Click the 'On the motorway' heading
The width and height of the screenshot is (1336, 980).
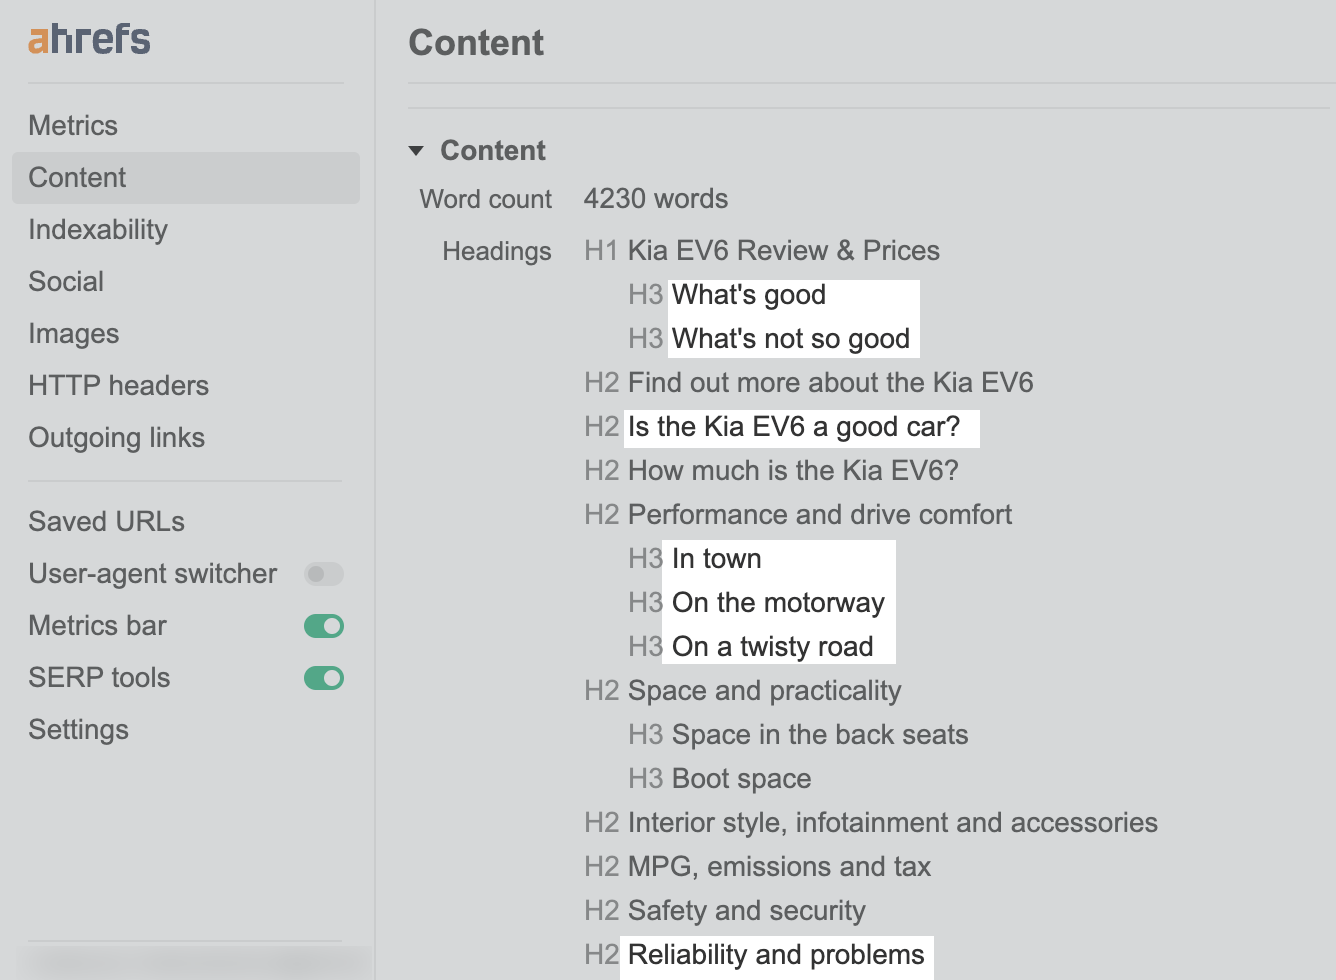tap(778, 603)
